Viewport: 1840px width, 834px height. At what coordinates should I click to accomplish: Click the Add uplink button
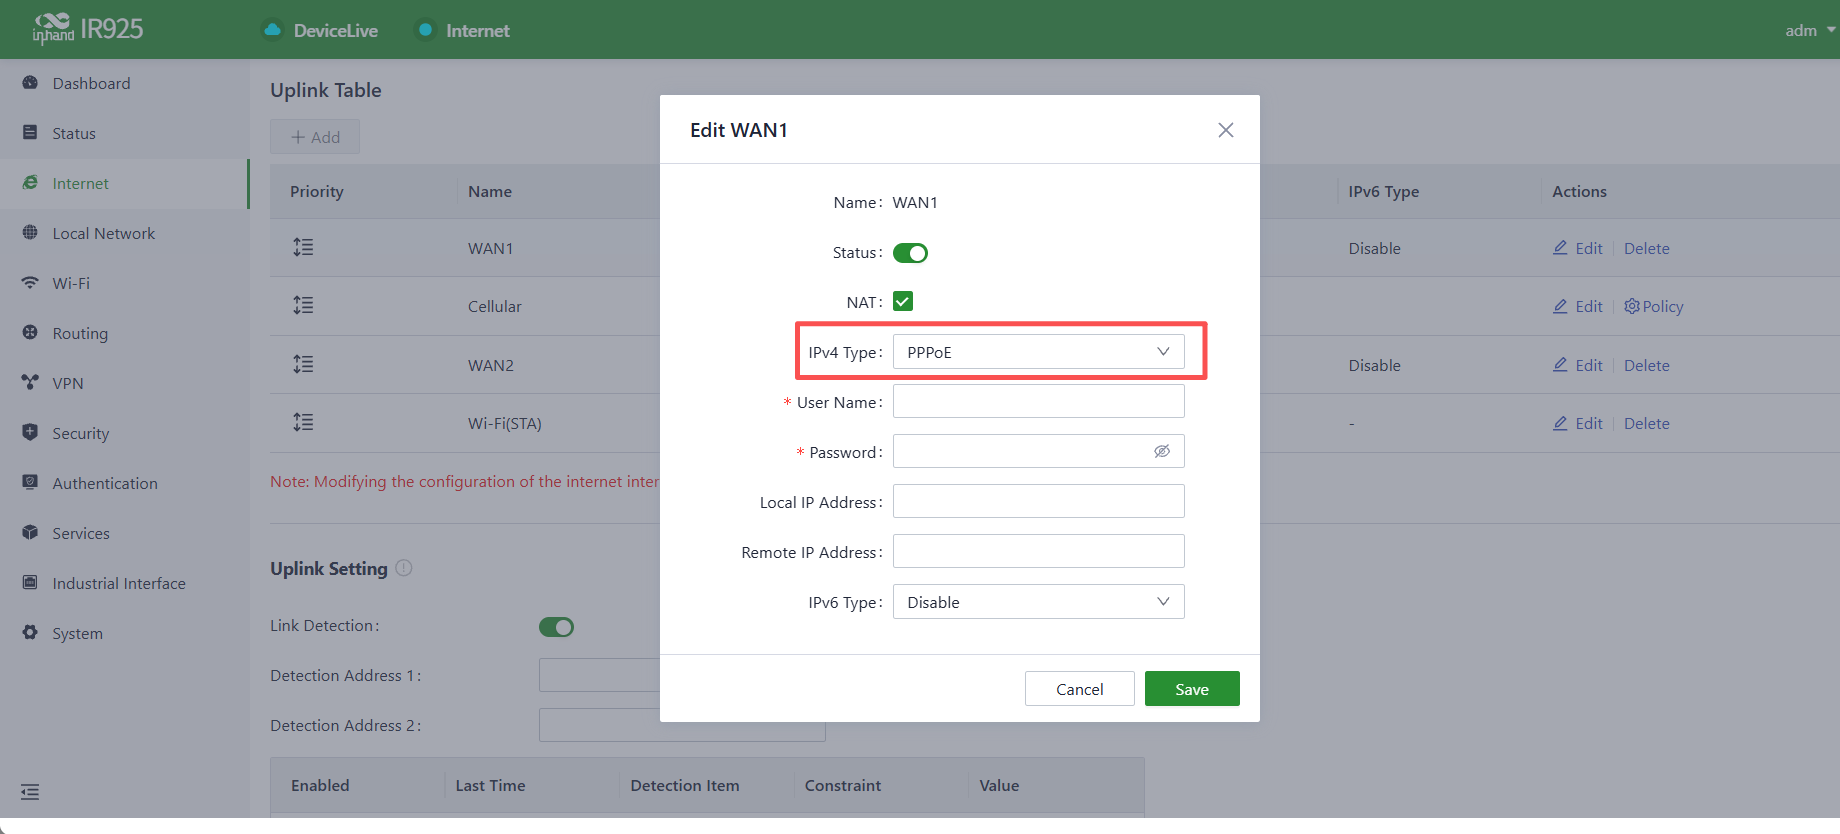[x=315, y=137]
